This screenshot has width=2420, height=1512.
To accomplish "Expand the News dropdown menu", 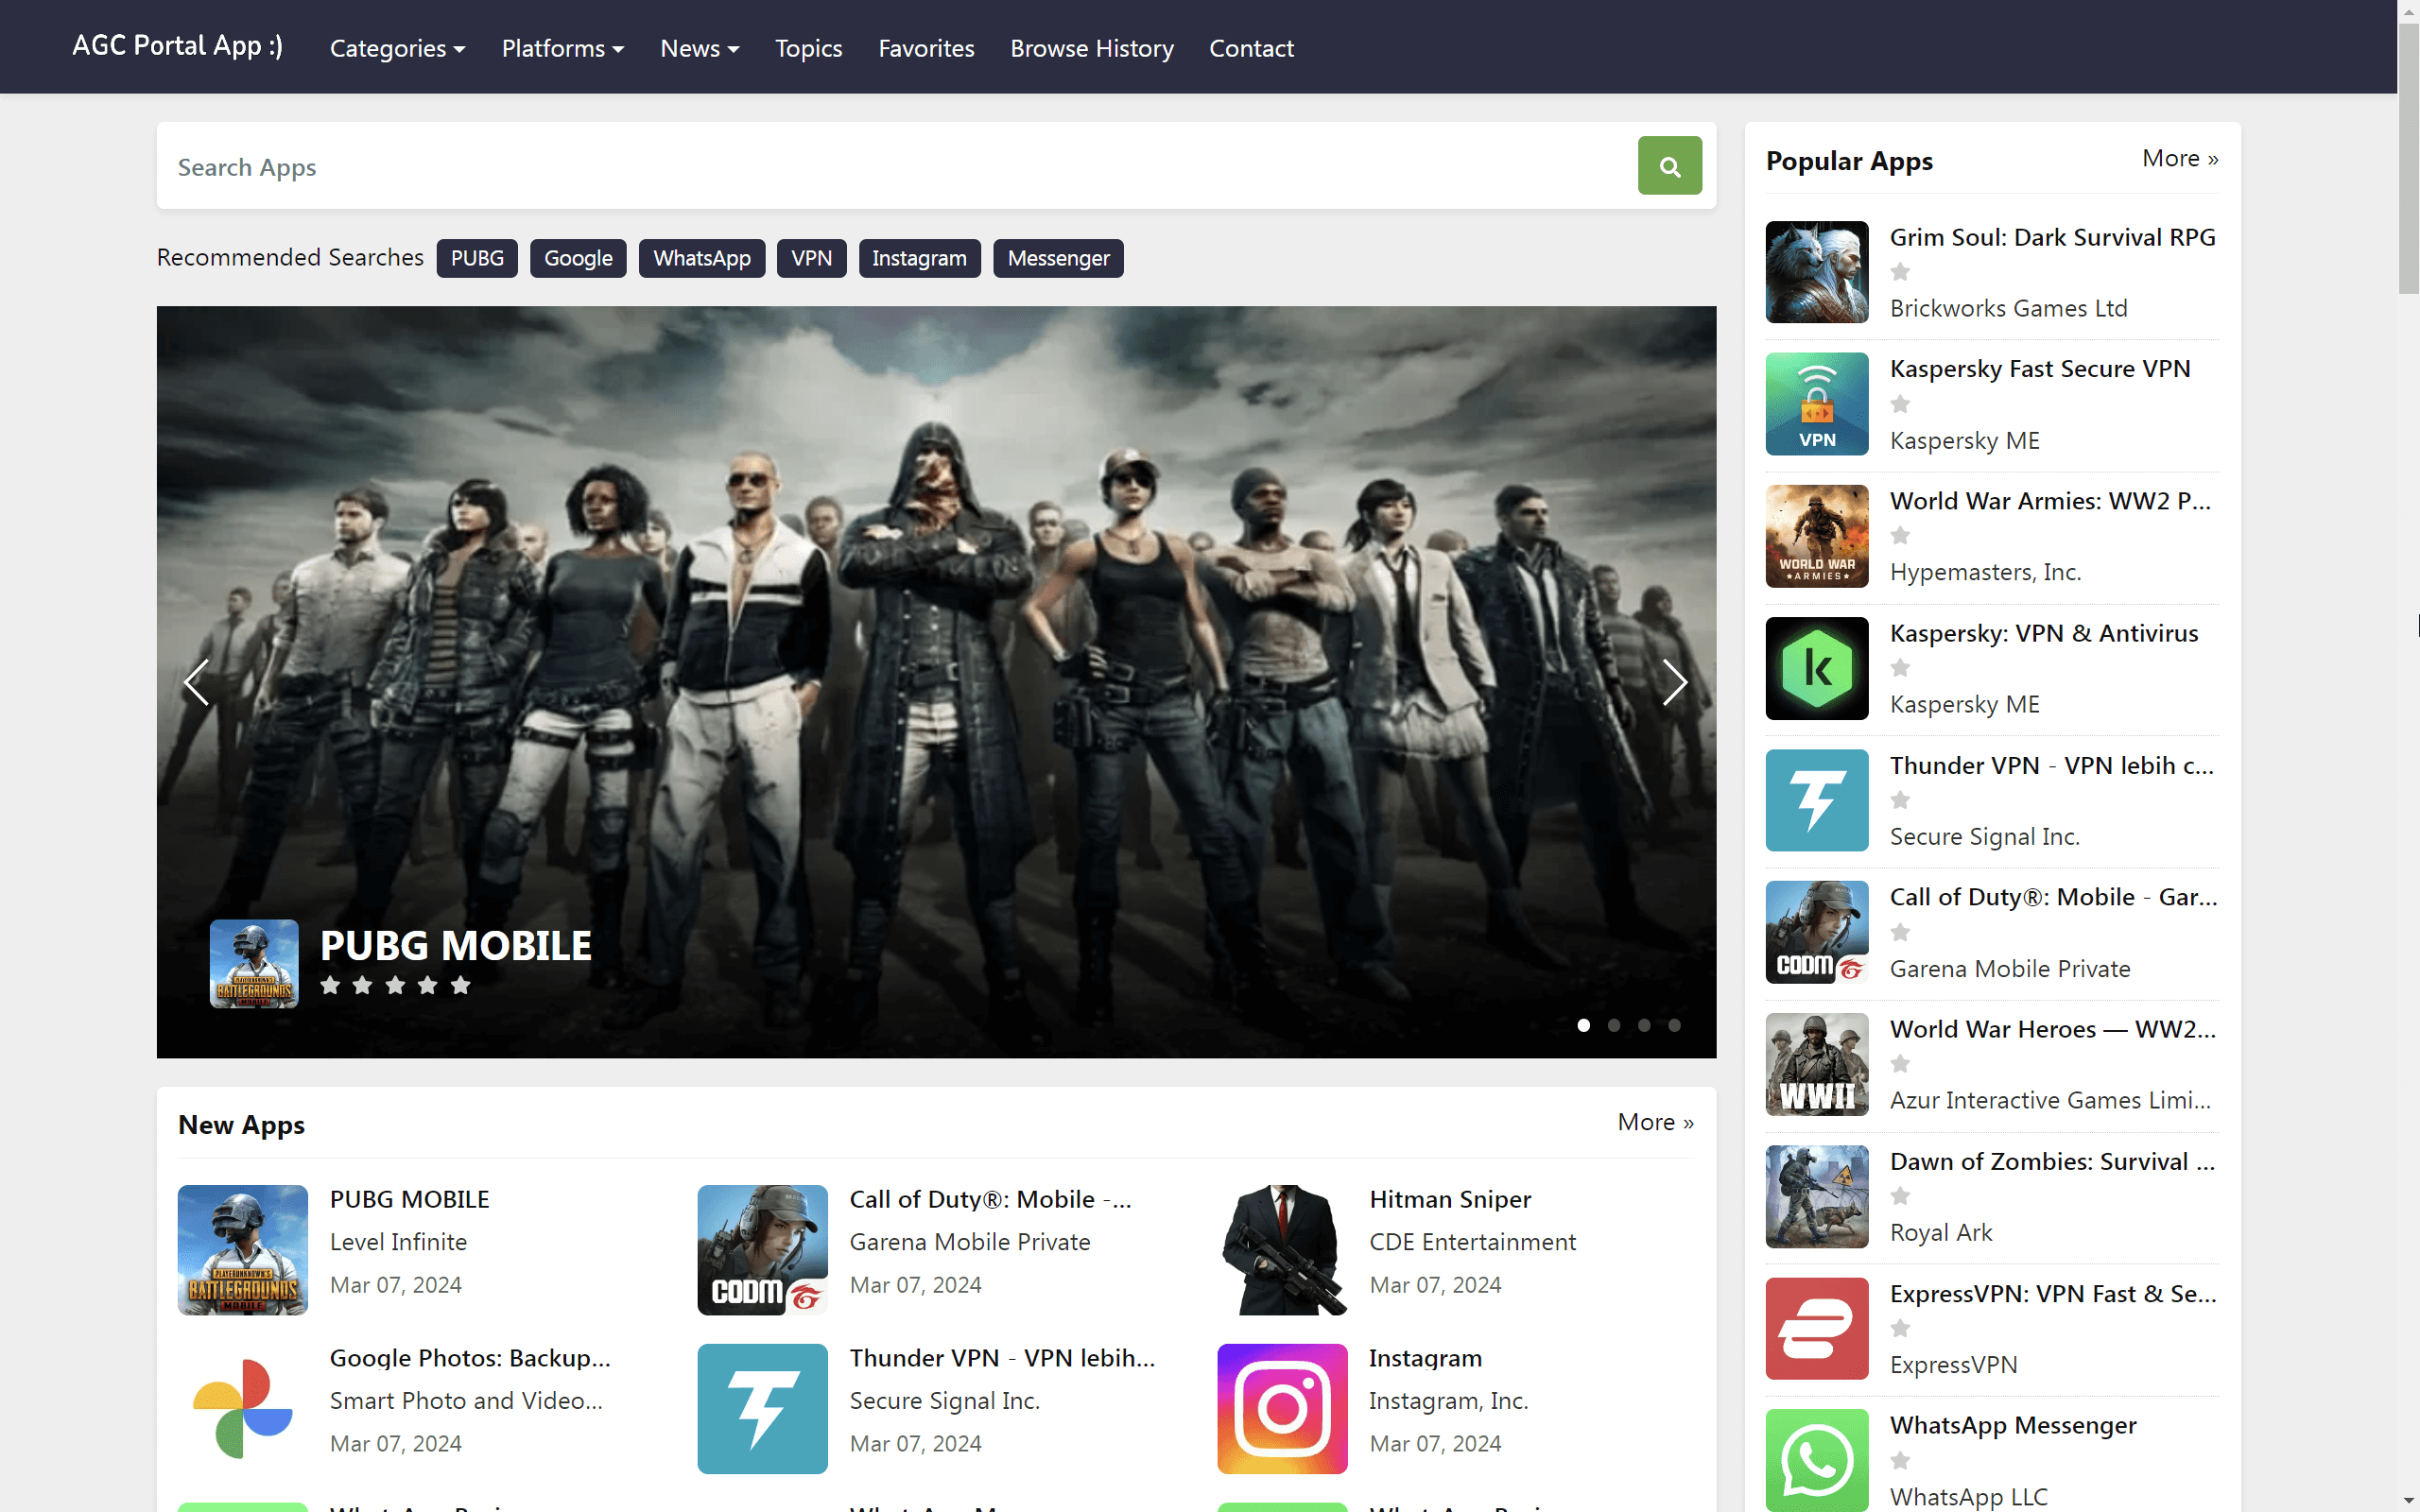I will pyautogui.click(x=700, y=48).
